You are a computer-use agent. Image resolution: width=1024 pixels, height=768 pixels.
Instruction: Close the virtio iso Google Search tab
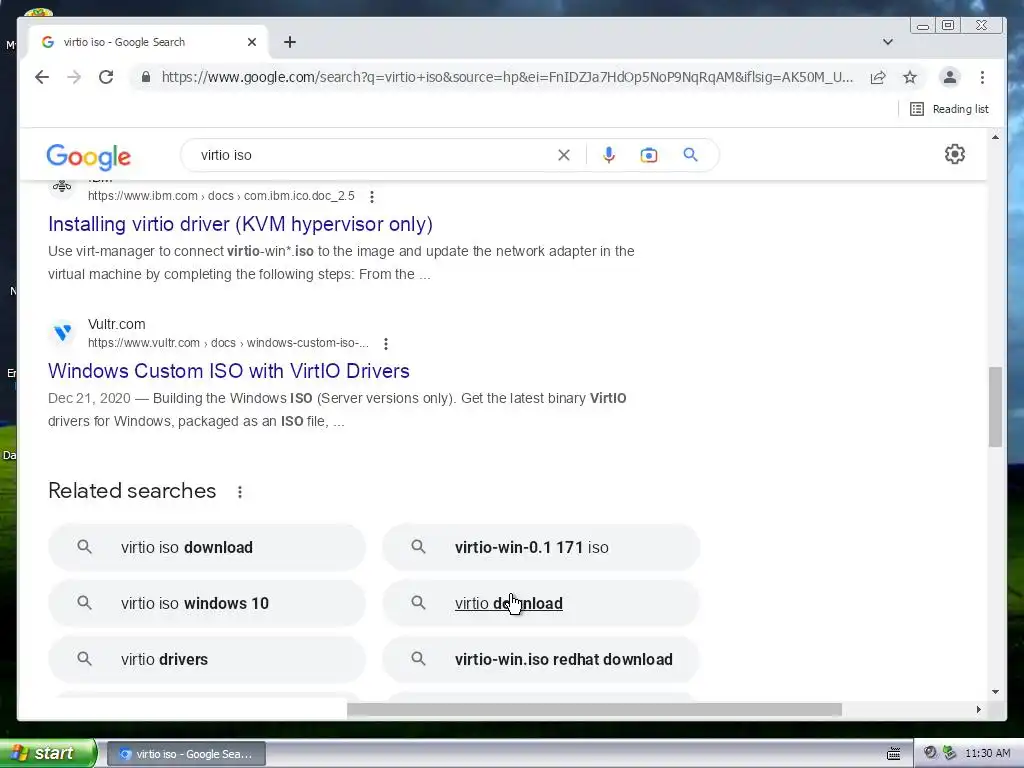pyautogui.click(x=252, y=42)
